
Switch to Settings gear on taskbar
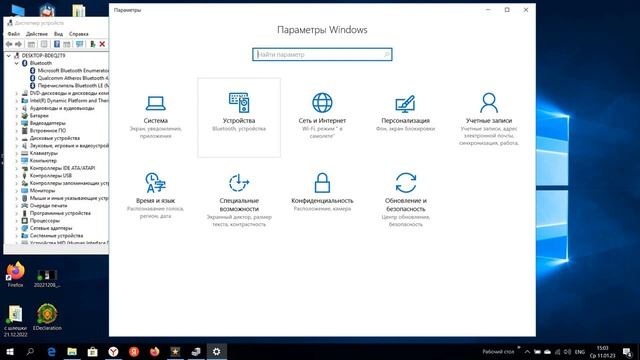[216, 351]
